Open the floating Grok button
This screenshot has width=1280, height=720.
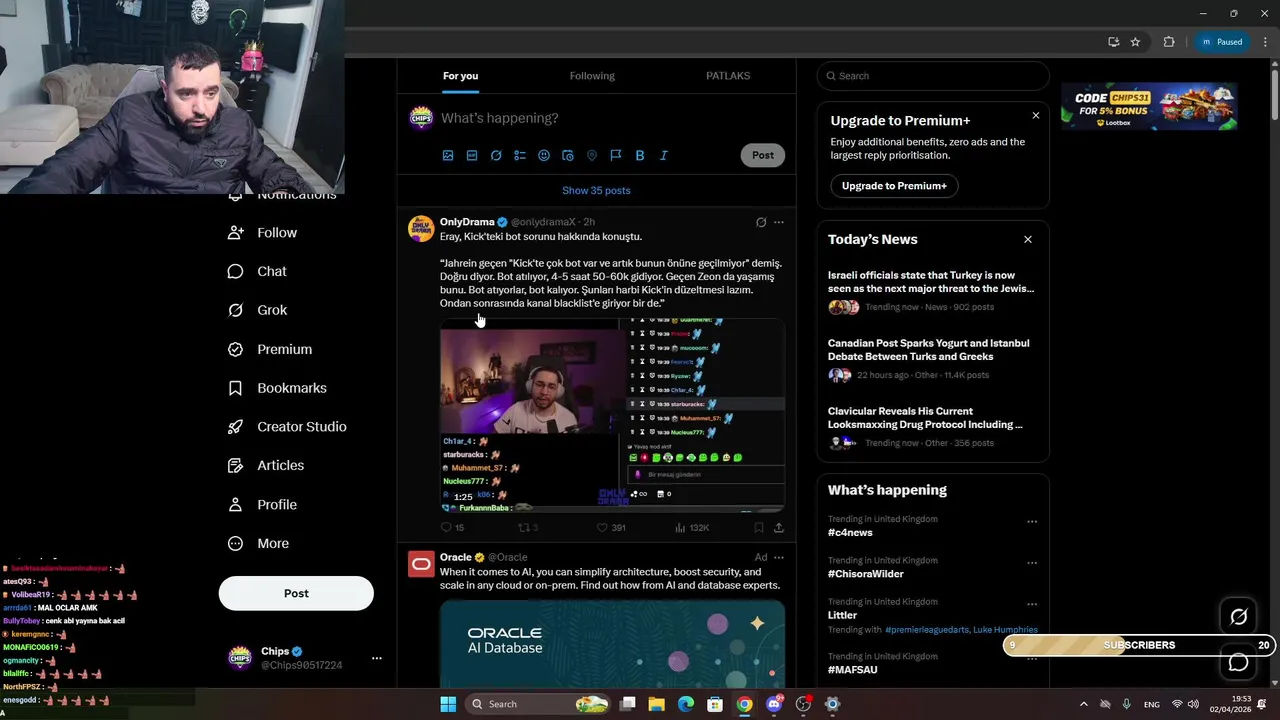1238,617
